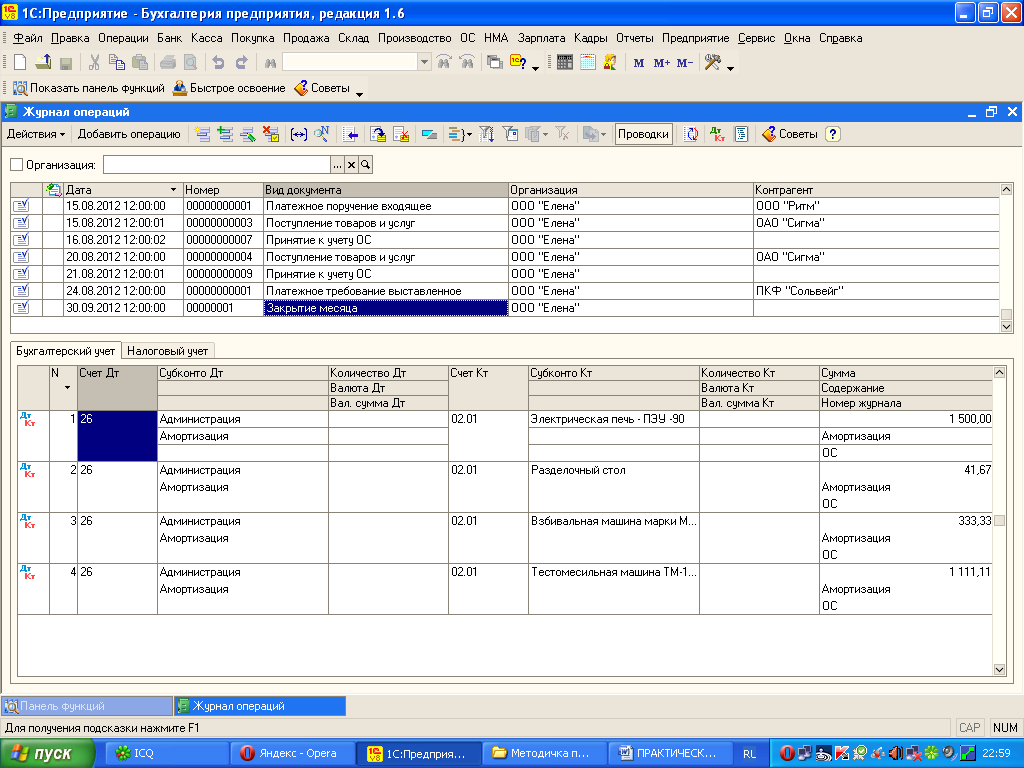Open the Зарплата menu

click(541, 38)
